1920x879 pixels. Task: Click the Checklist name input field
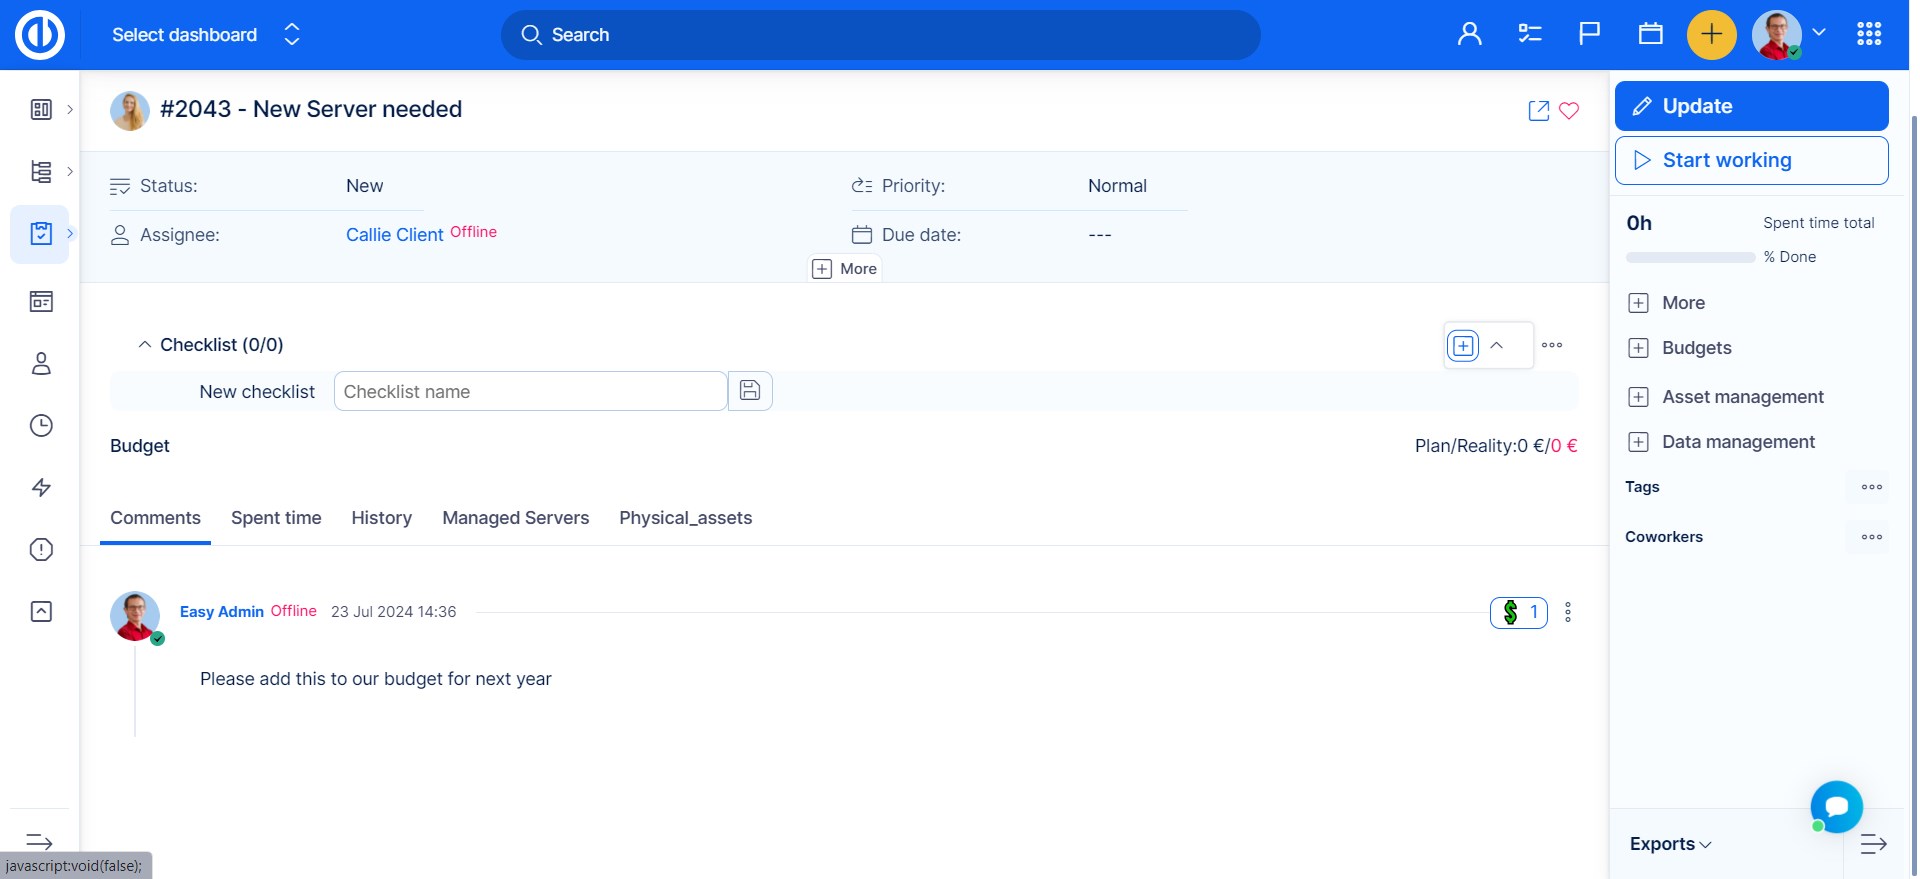(x=530, y=392)
